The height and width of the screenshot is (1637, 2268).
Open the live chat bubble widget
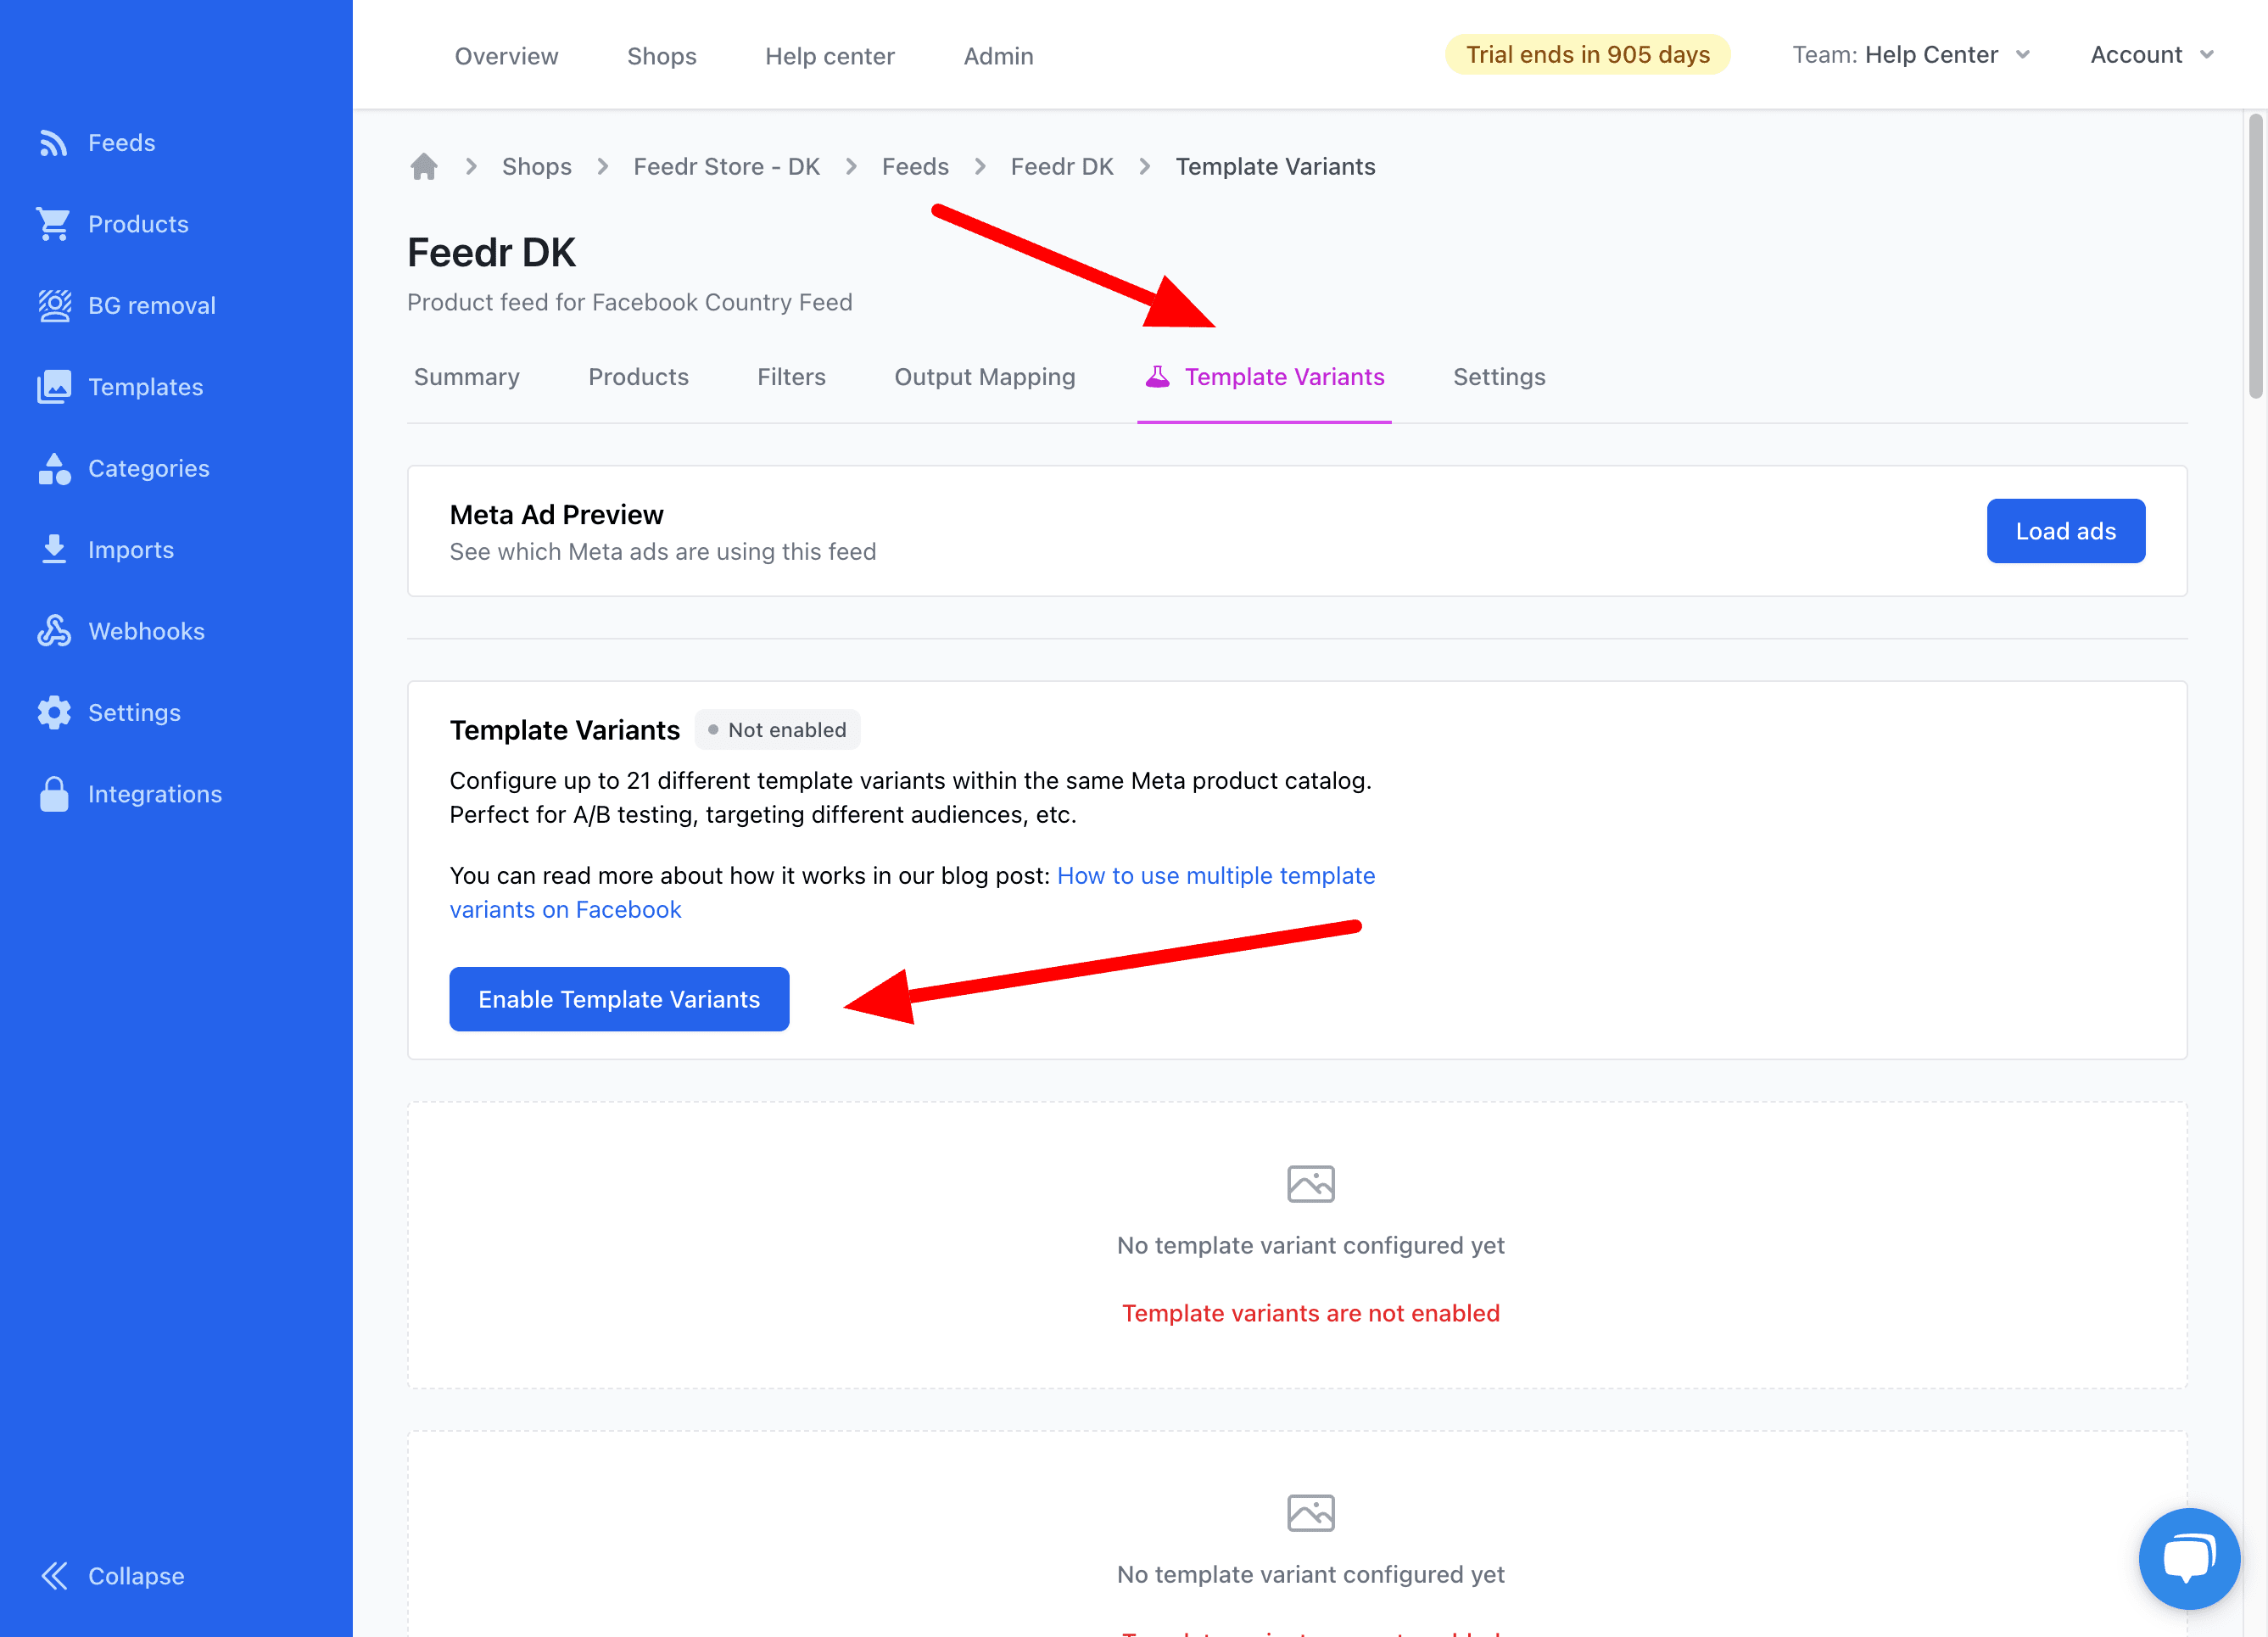click(x=2188, y=1558)
